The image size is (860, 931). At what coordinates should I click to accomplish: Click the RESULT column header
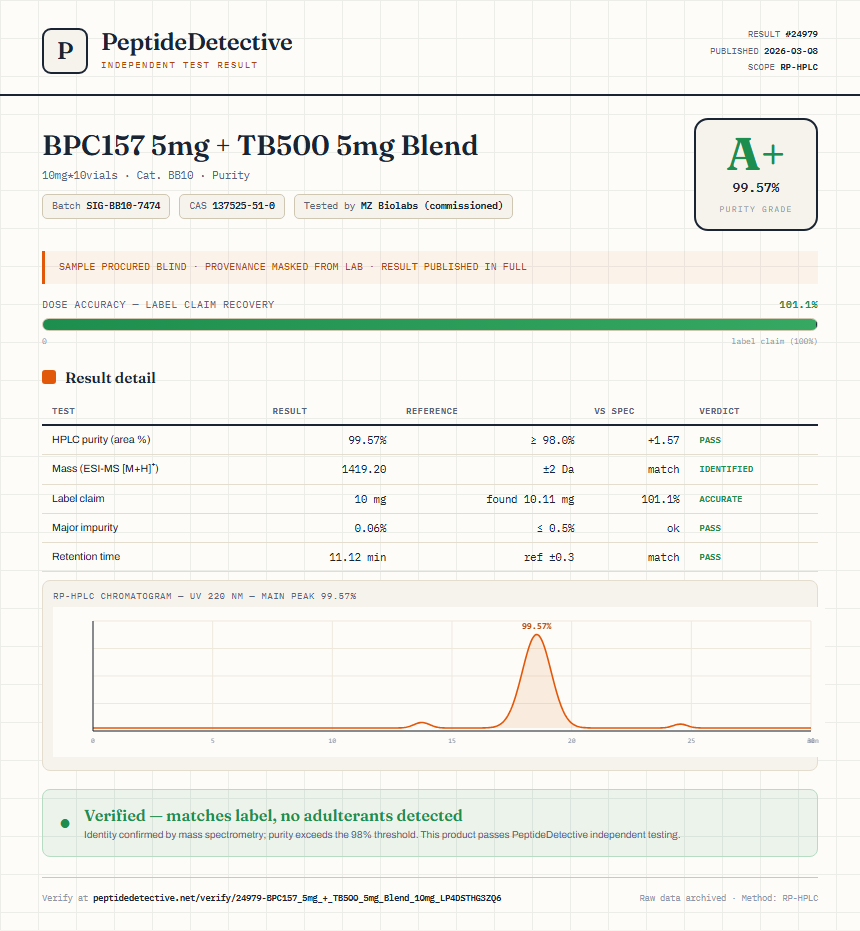290,411
